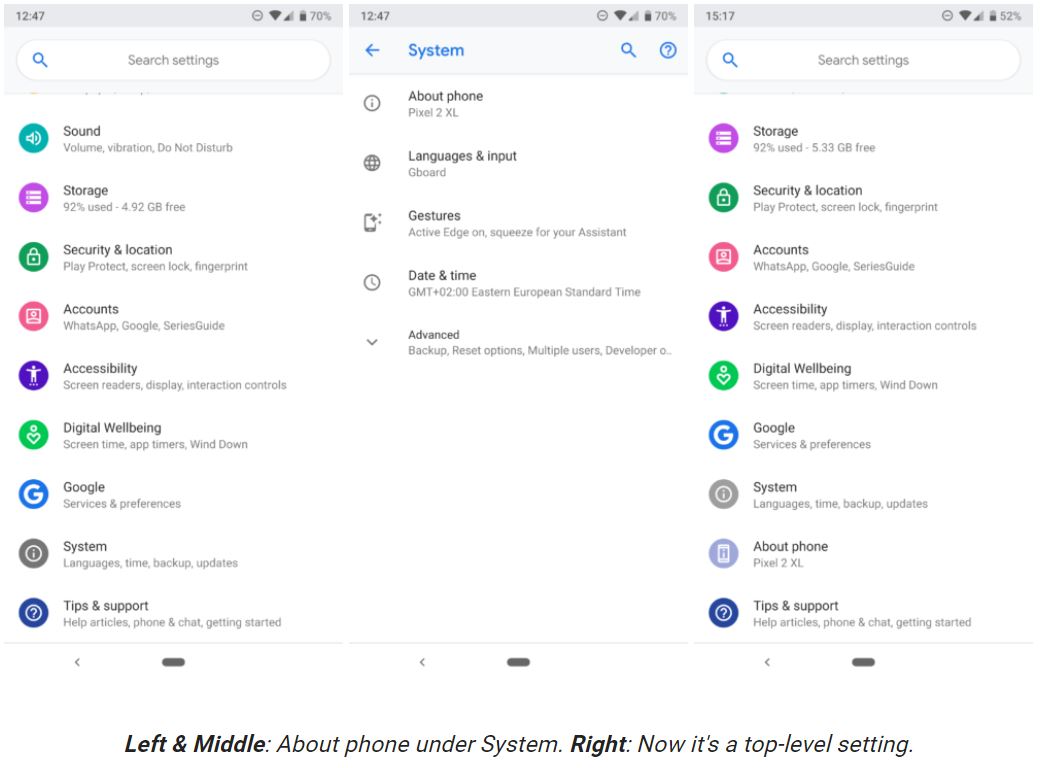Tap the Gestures phone-sparkle icon

372,223
